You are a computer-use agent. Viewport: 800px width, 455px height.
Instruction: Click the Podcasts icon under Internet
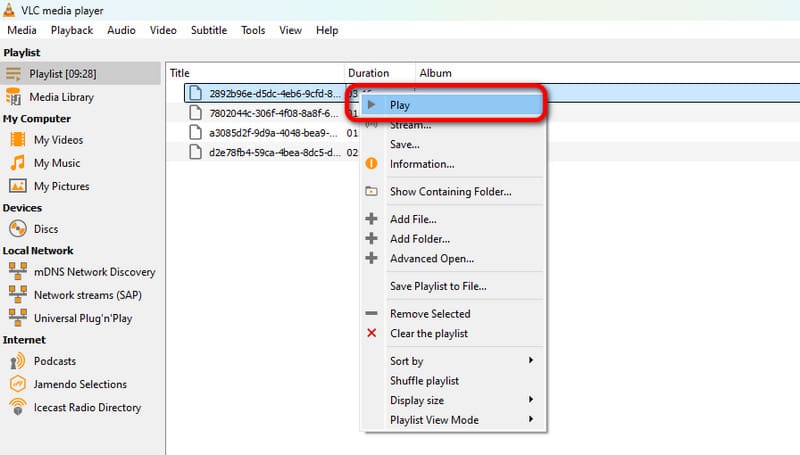(16, 361)
